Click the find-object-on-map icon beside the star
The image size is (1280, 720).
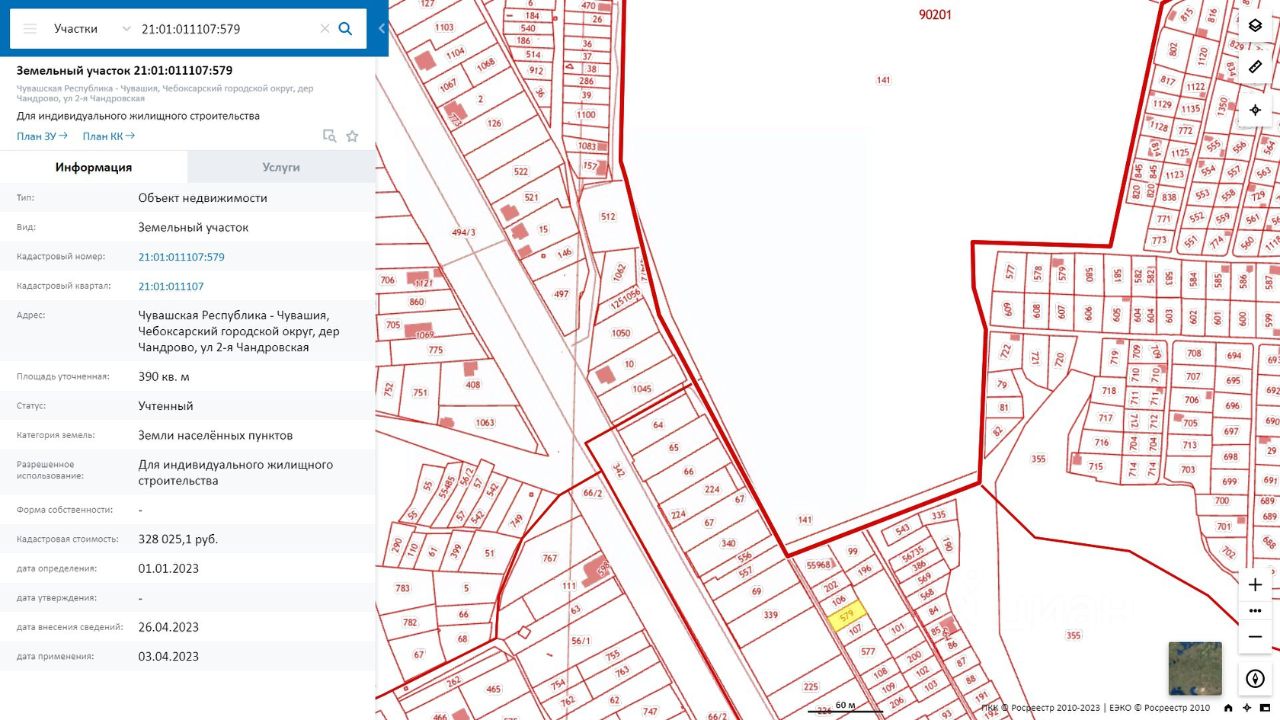tap(329, 136)
